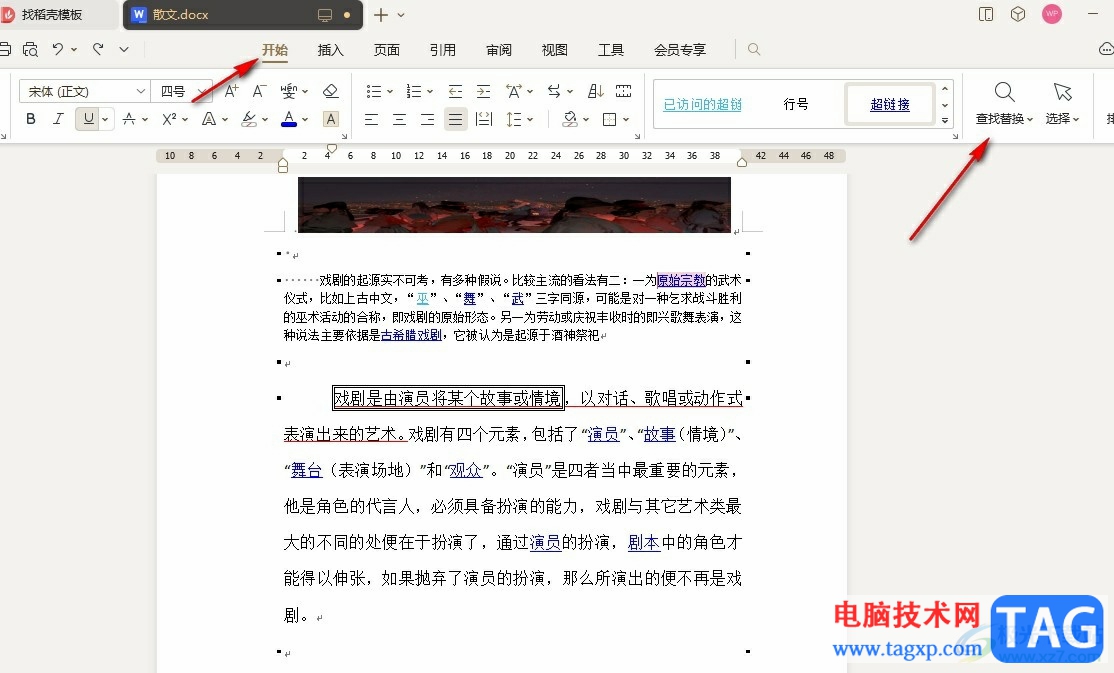Image resolution: width=1114 pixels, height=673 pixels.
Task: Align paragraph to the right
Action: pos(427,119)
